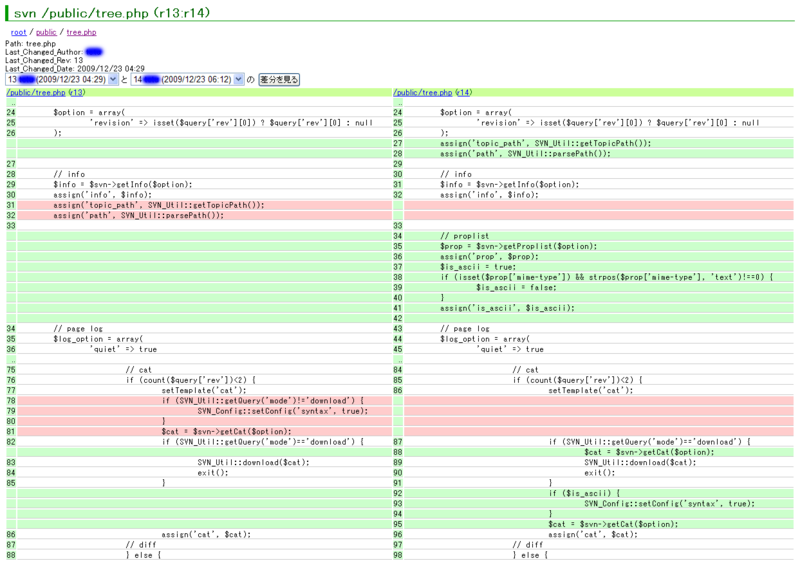Click removed line with mode!='download' check
Screen dimensions: 800x561
[263, 401]
